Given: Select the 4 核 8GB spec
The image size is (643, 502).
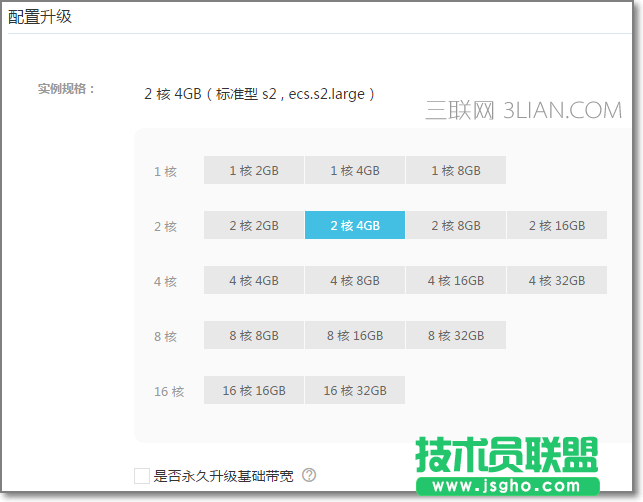Looking at the screenshot, I should (355, 280).
